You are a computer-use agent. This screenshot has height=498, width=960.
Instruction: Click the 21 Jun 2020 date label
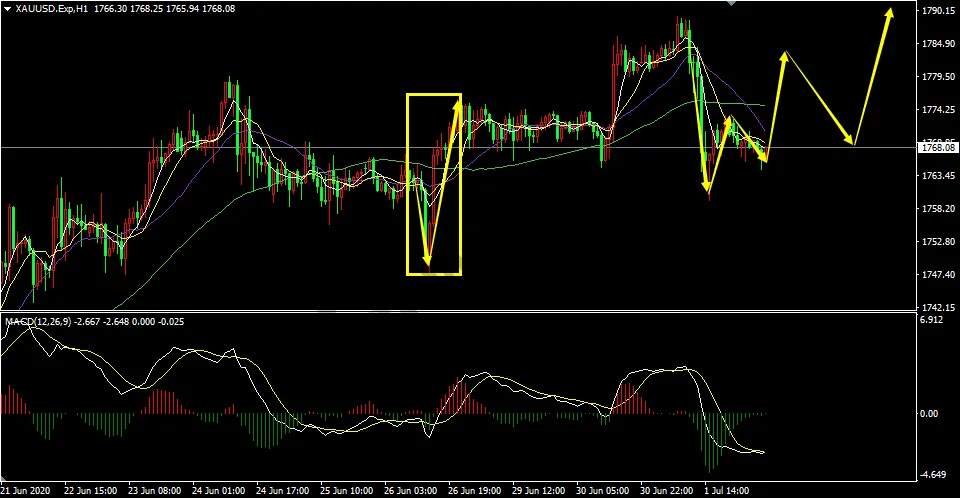pyautogui.click(x=26, y=491)
